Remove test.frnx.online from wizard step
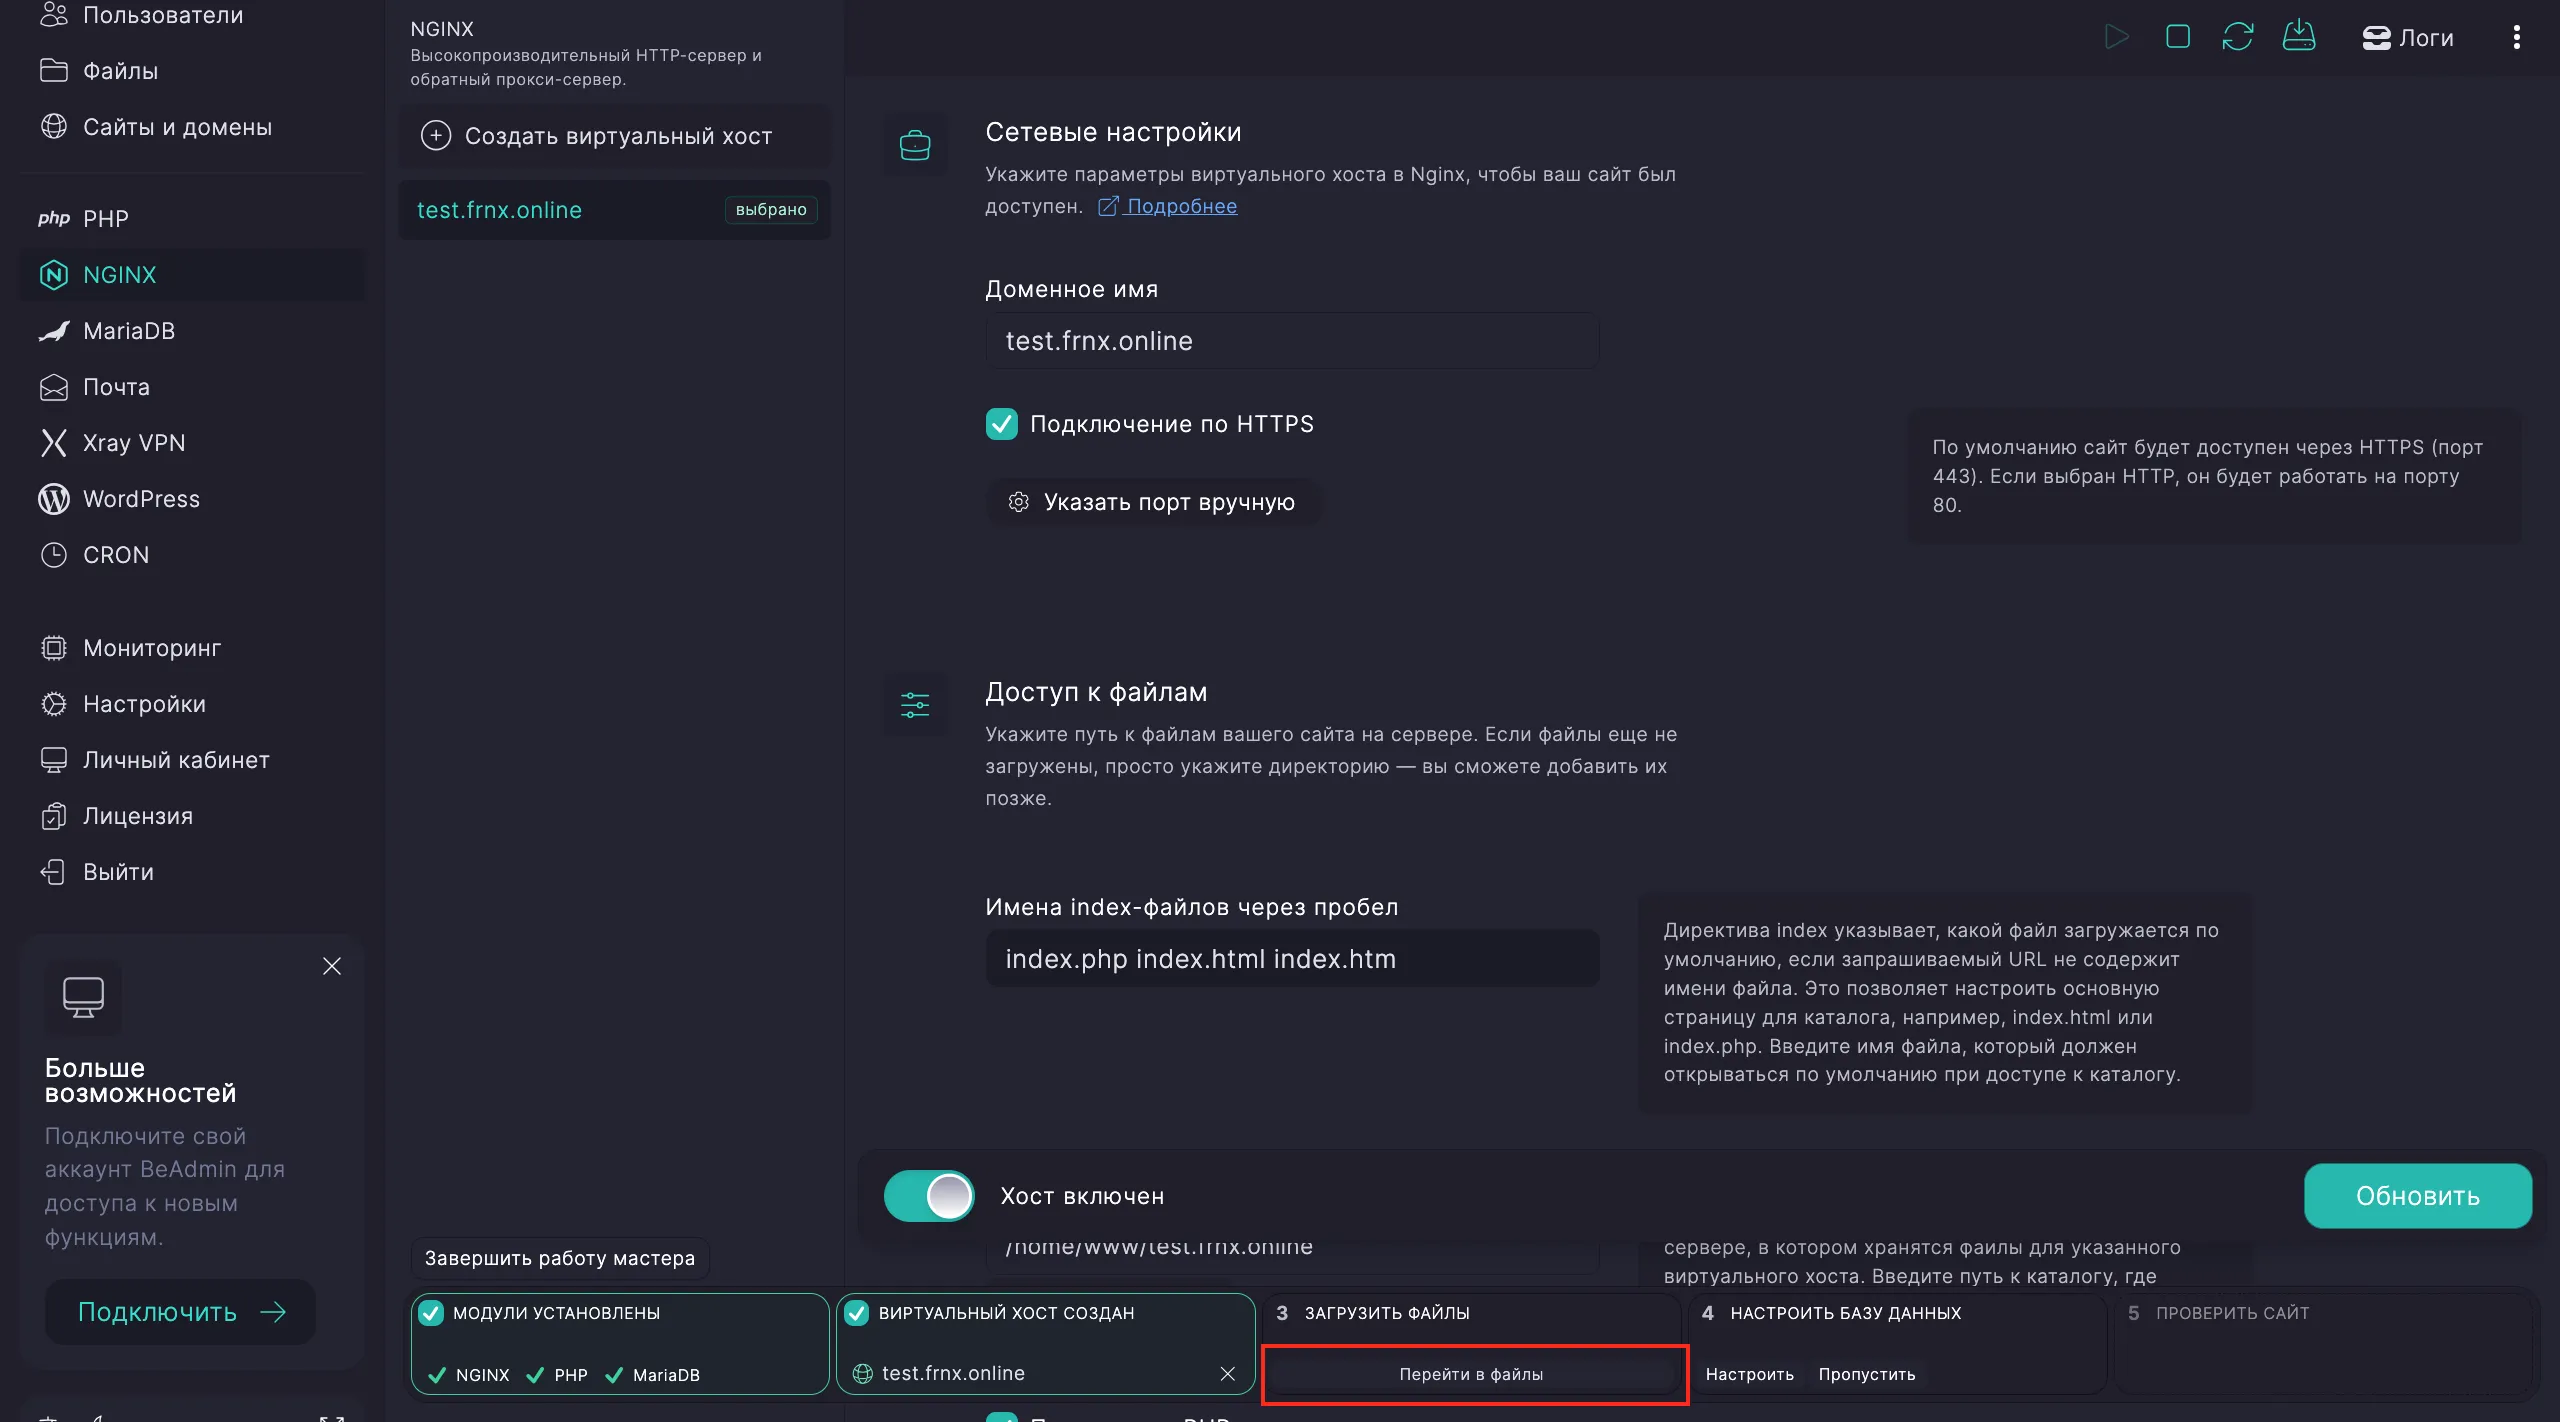The width and height of the screenshot is (2560, 1422). pyautogui.click(x=1228, y=1374)
